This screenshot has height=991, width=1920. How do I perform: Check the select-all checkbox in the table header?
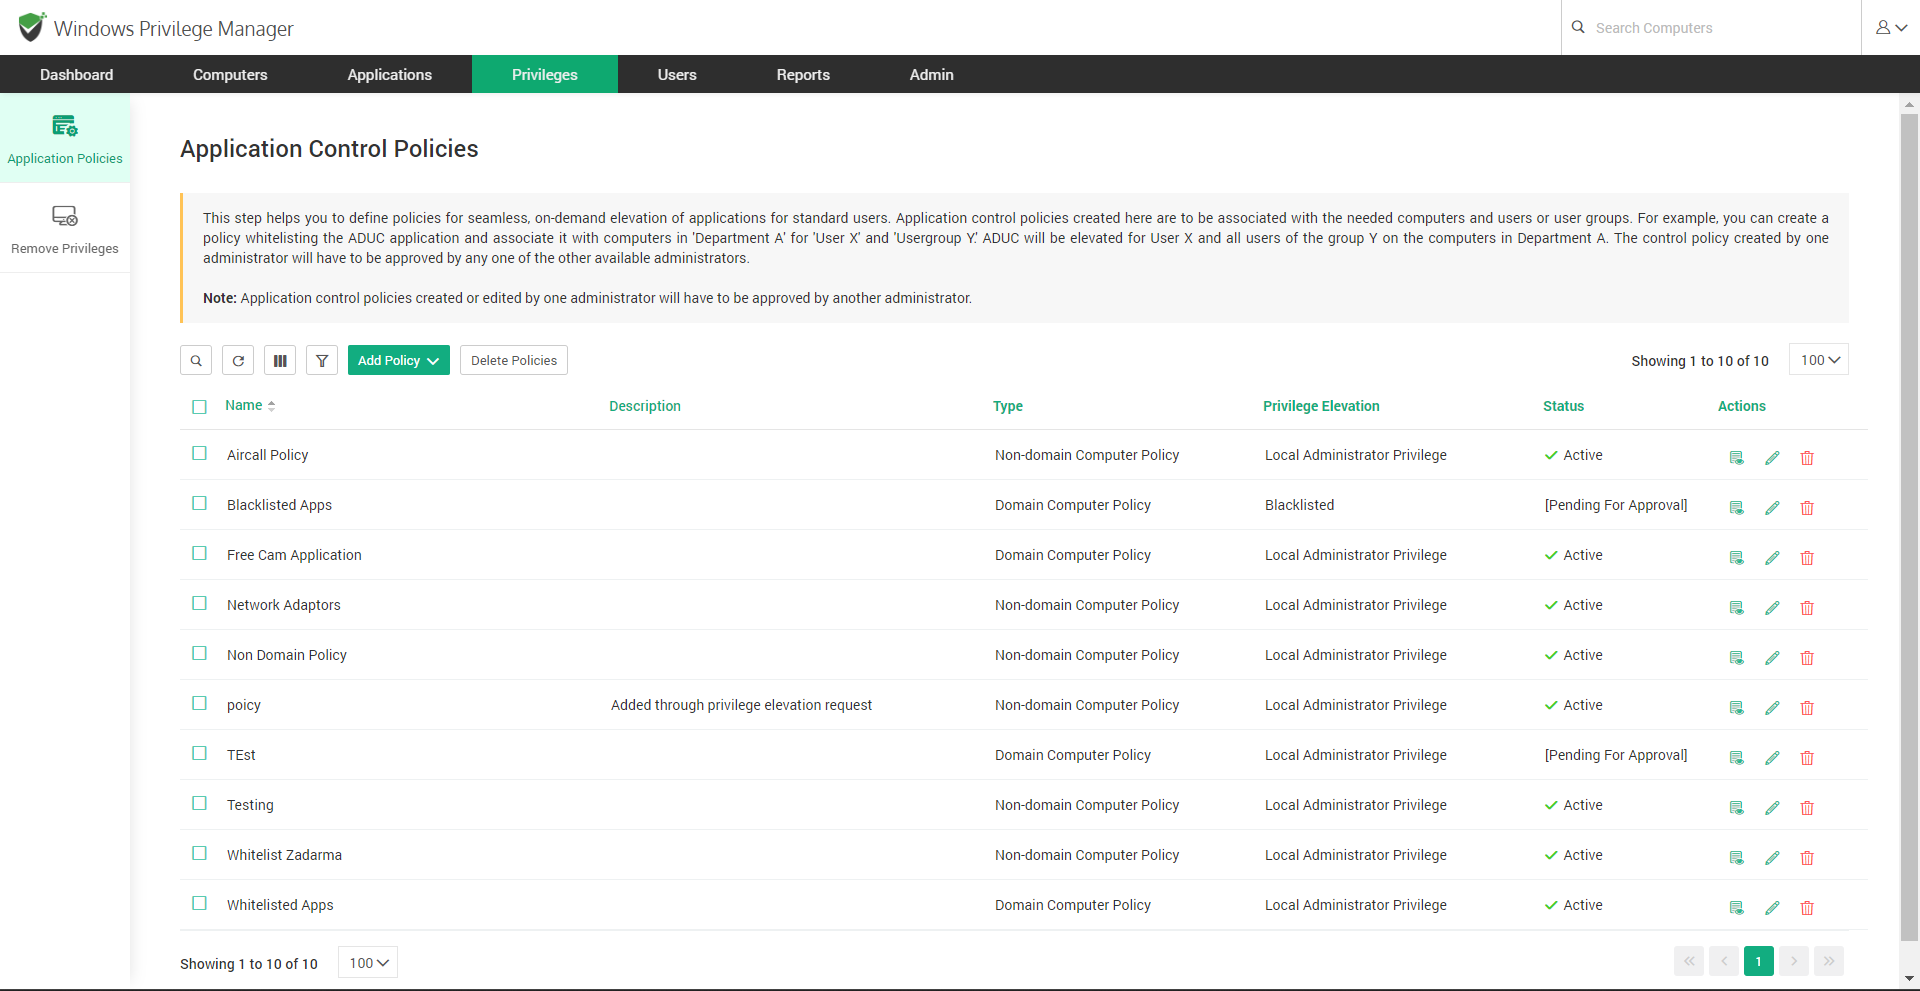tap(199, 407)
